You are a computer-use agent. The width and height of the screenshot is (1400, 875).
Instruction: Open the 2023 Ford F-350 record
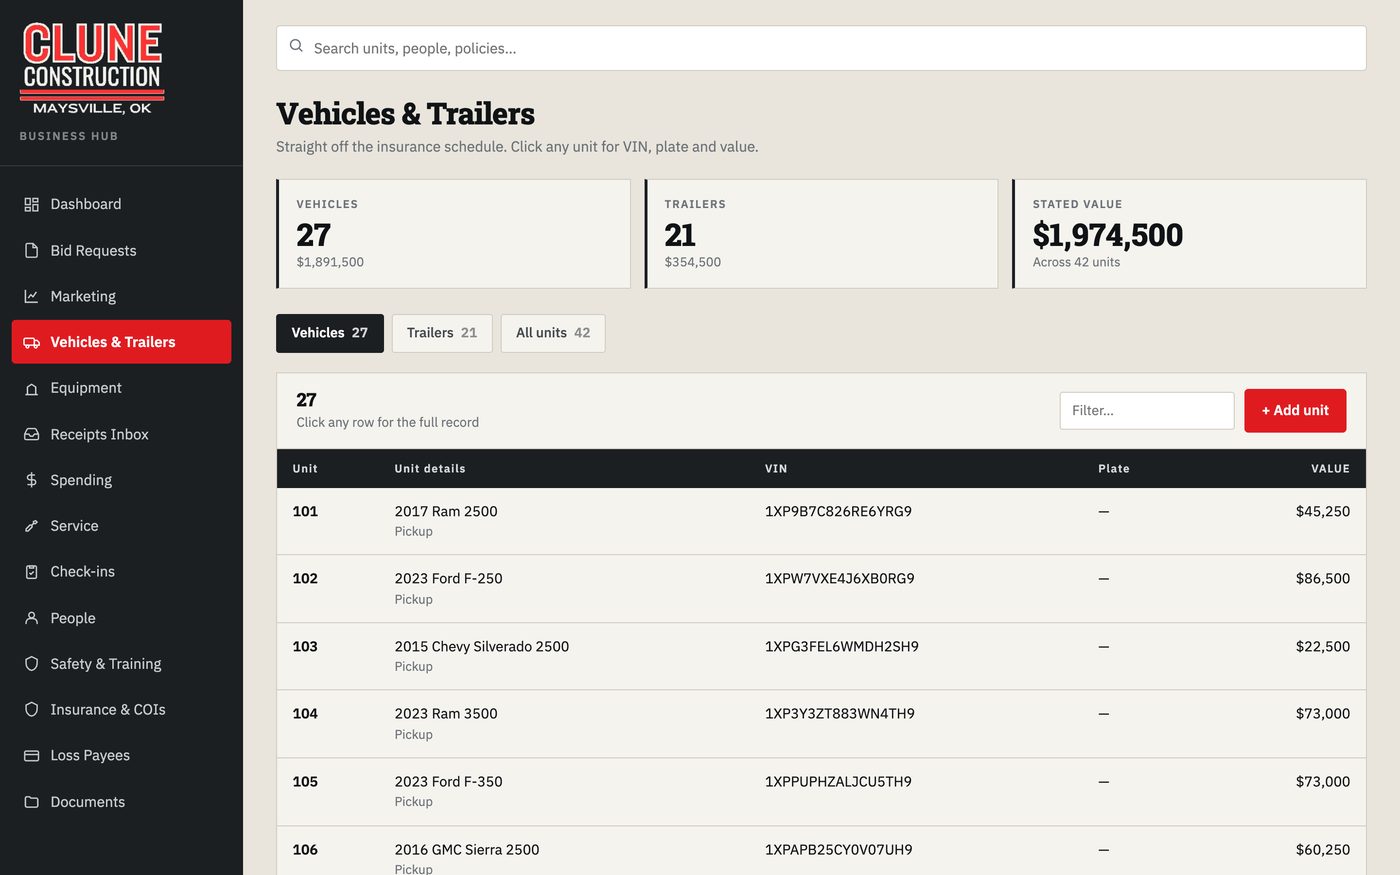pos(821,791)
